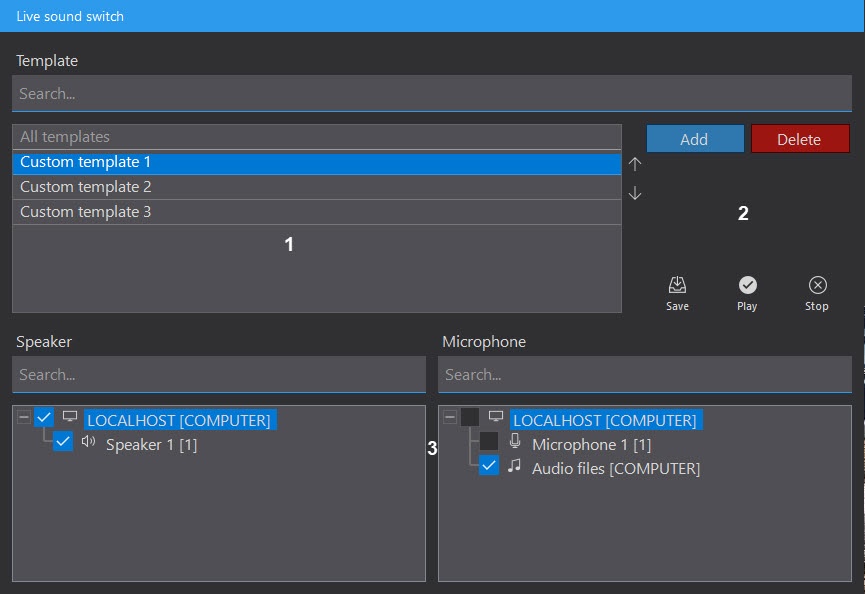Select Custom template 2 in the list

coord(317,187)
